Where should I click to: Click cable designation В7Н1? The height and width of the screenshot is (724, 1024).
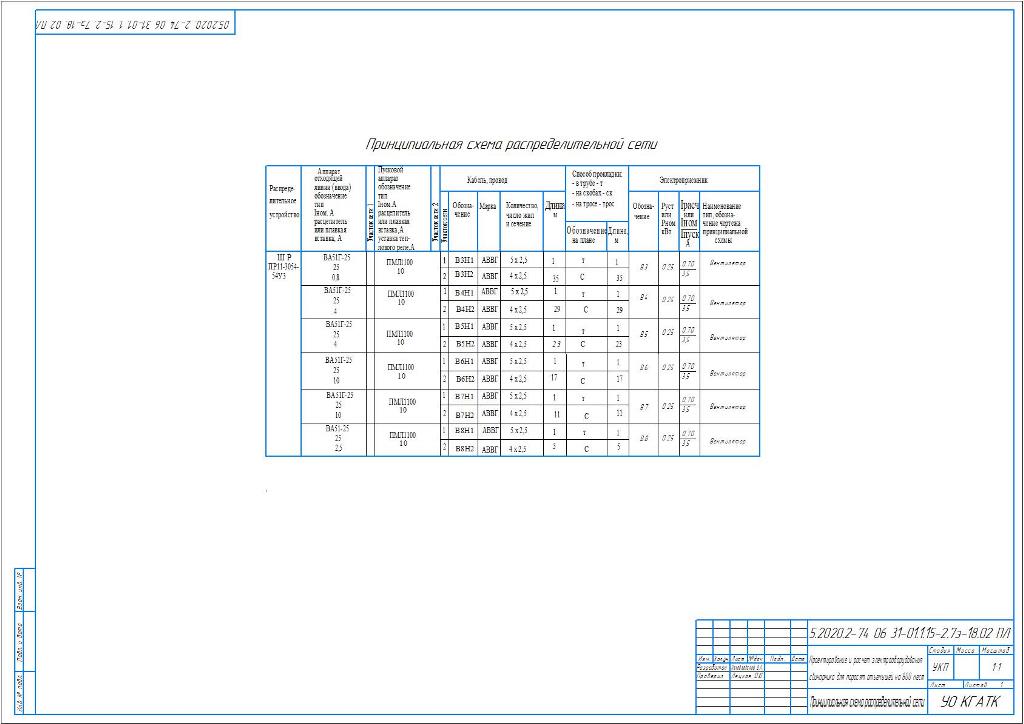[464, 396]
